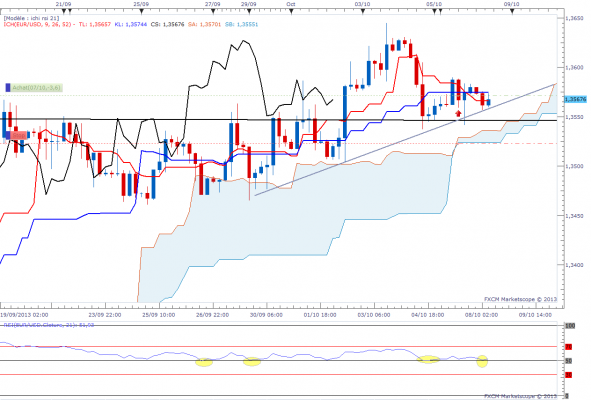591x400 pixels.
Task: Click the current price tag 1,35676
Action: [576, 99]
